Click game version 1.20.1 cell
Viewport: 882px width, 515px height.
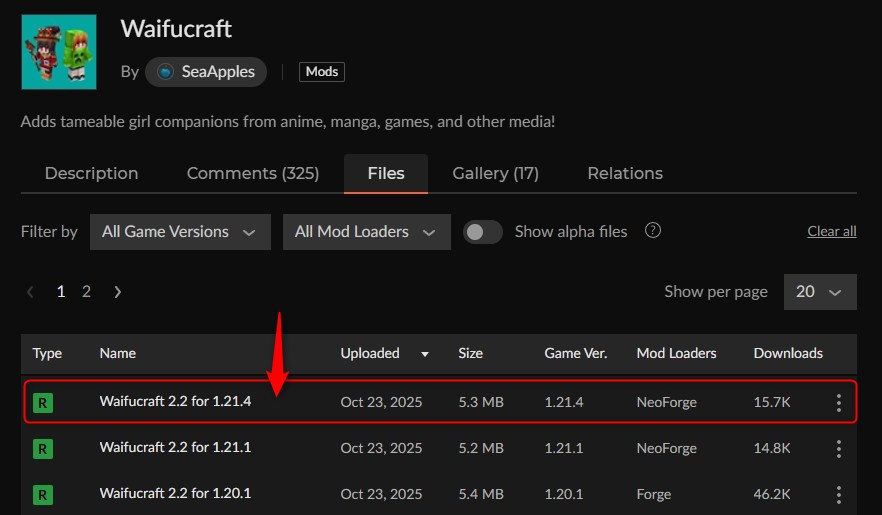[564, 494]
